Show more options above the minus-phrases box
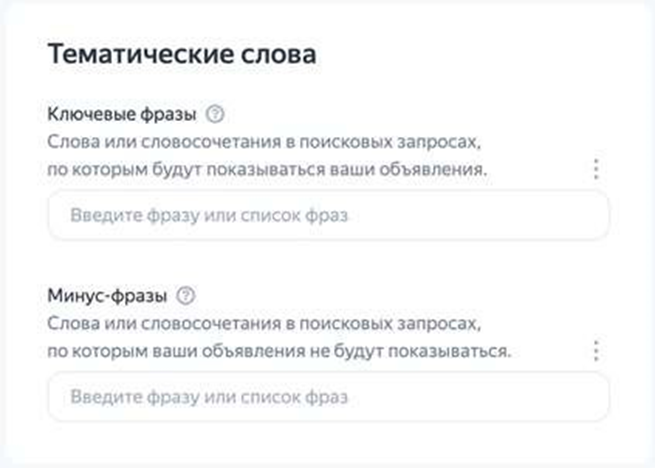 pos(597,351)
